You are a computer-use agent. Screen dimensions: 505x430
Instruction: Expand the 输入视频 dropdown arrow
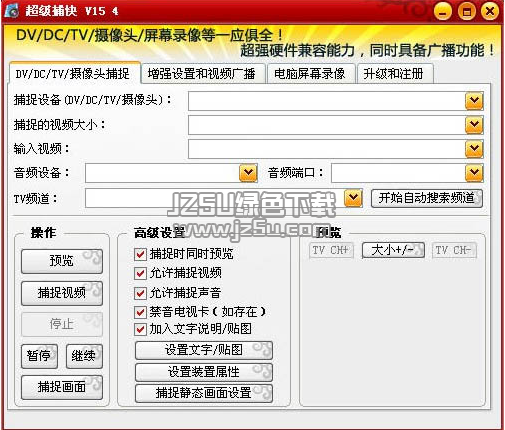[474, 149]
